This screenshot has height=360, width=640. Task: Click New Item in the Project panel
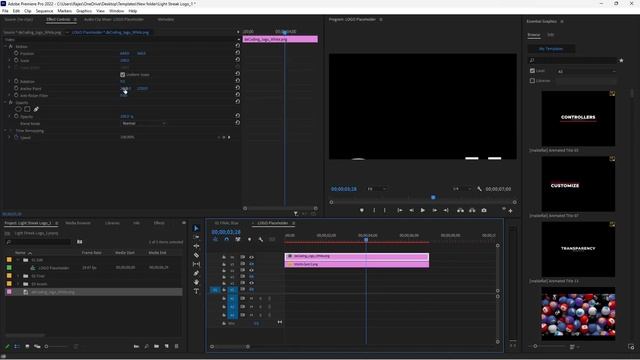click(x=167, y=346)
